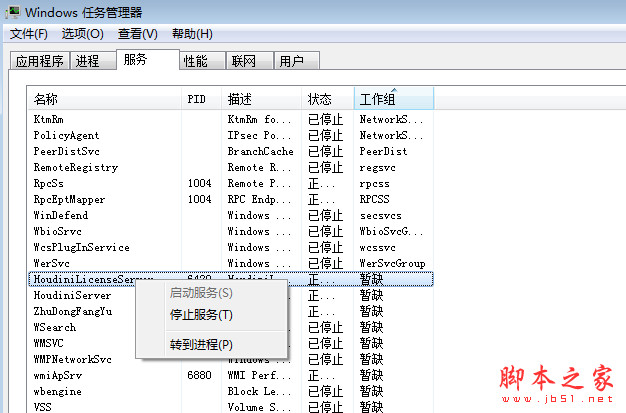626x413 pixels.
Task: Select the WerSvc service row
Action: (231, 263)
